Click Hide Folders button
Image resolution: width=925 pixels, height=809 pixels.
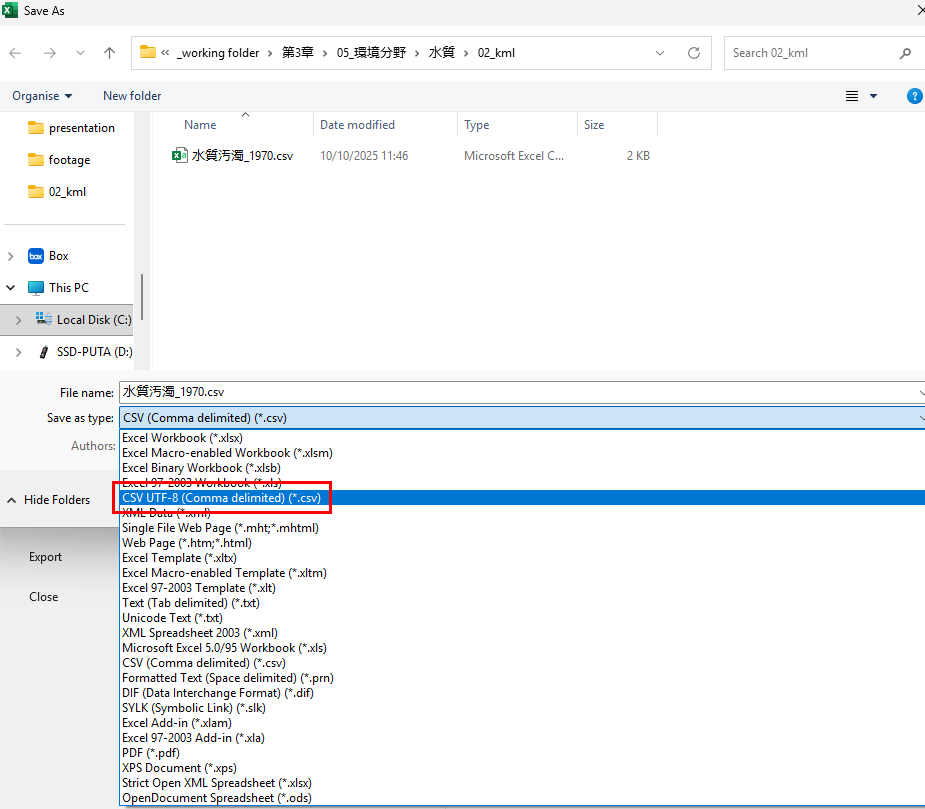[x=48, y=500]
